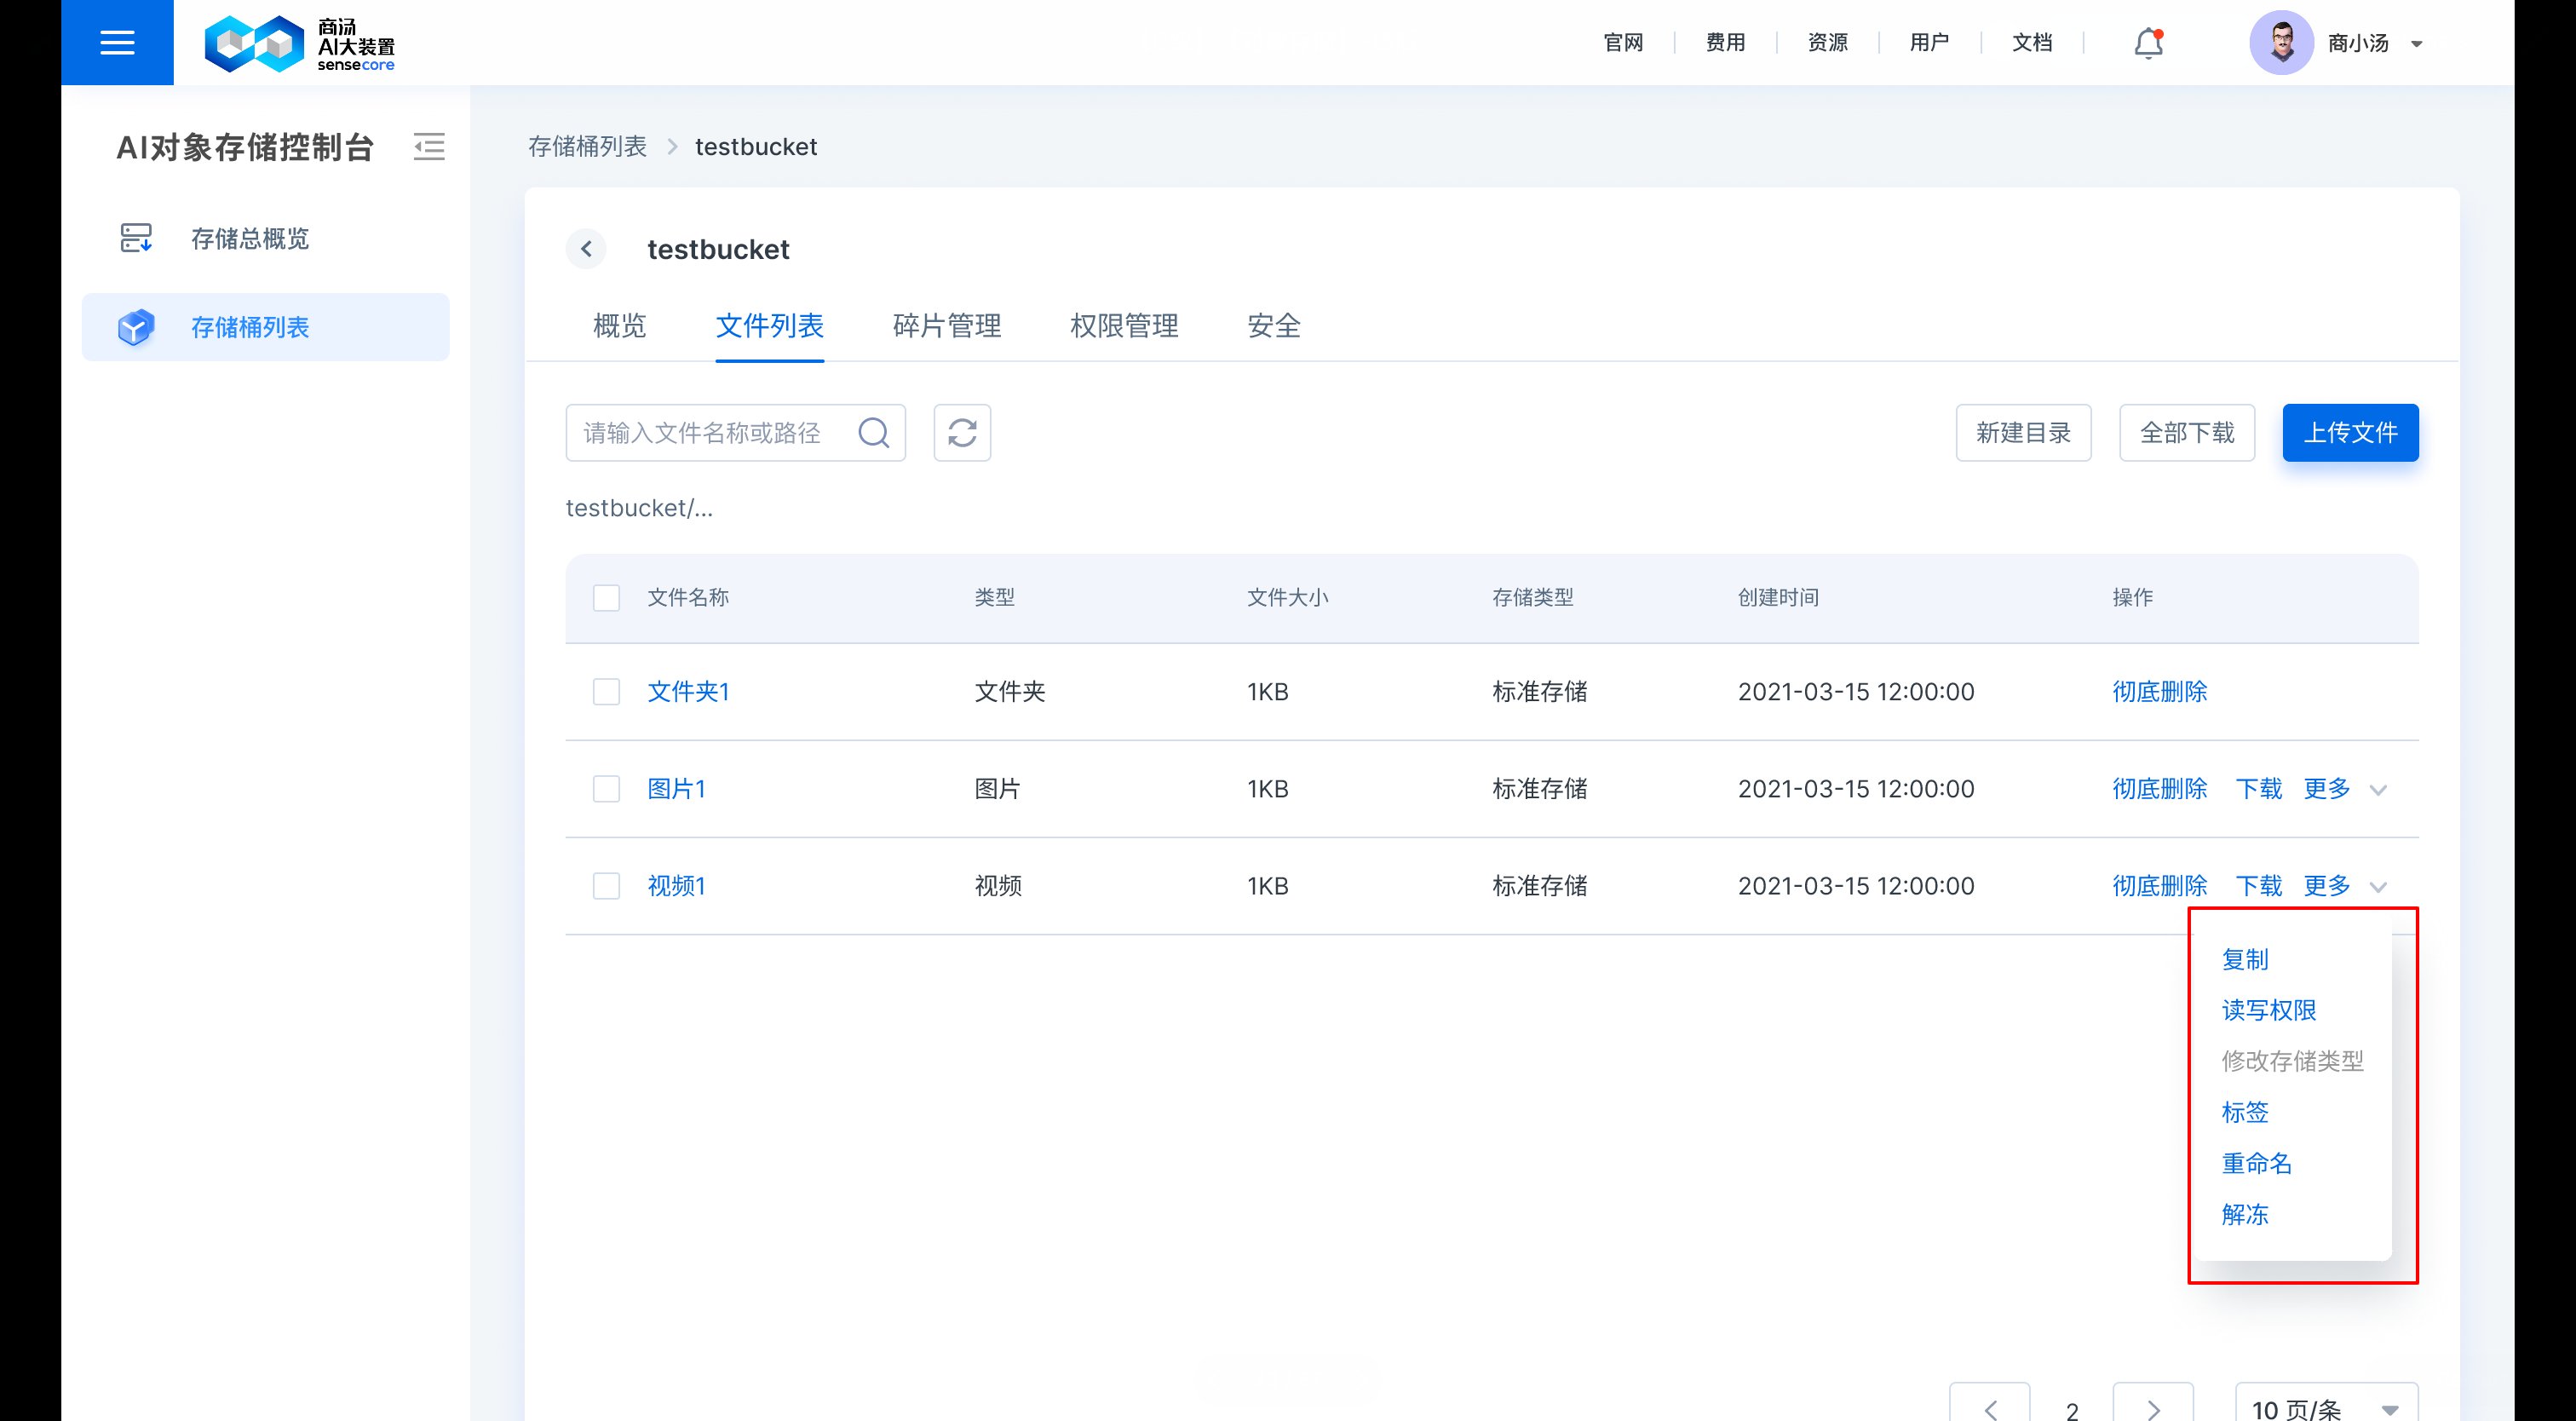Check the select-all header checkbox
Image resolution: width=2576 pixels, height=1421 pixels.
pos(606,598)
